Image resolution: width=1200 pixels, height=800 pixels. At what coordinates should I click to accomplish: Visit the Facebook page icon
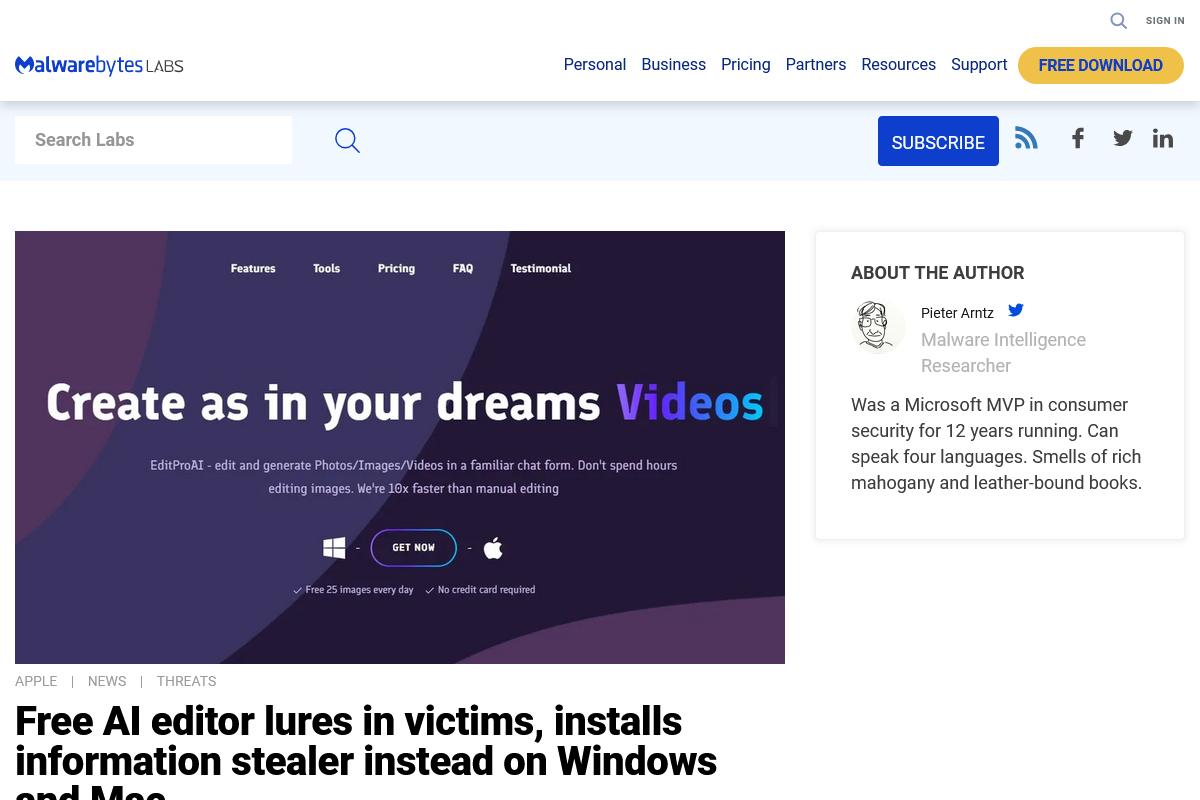click(x=1078, y=138)
